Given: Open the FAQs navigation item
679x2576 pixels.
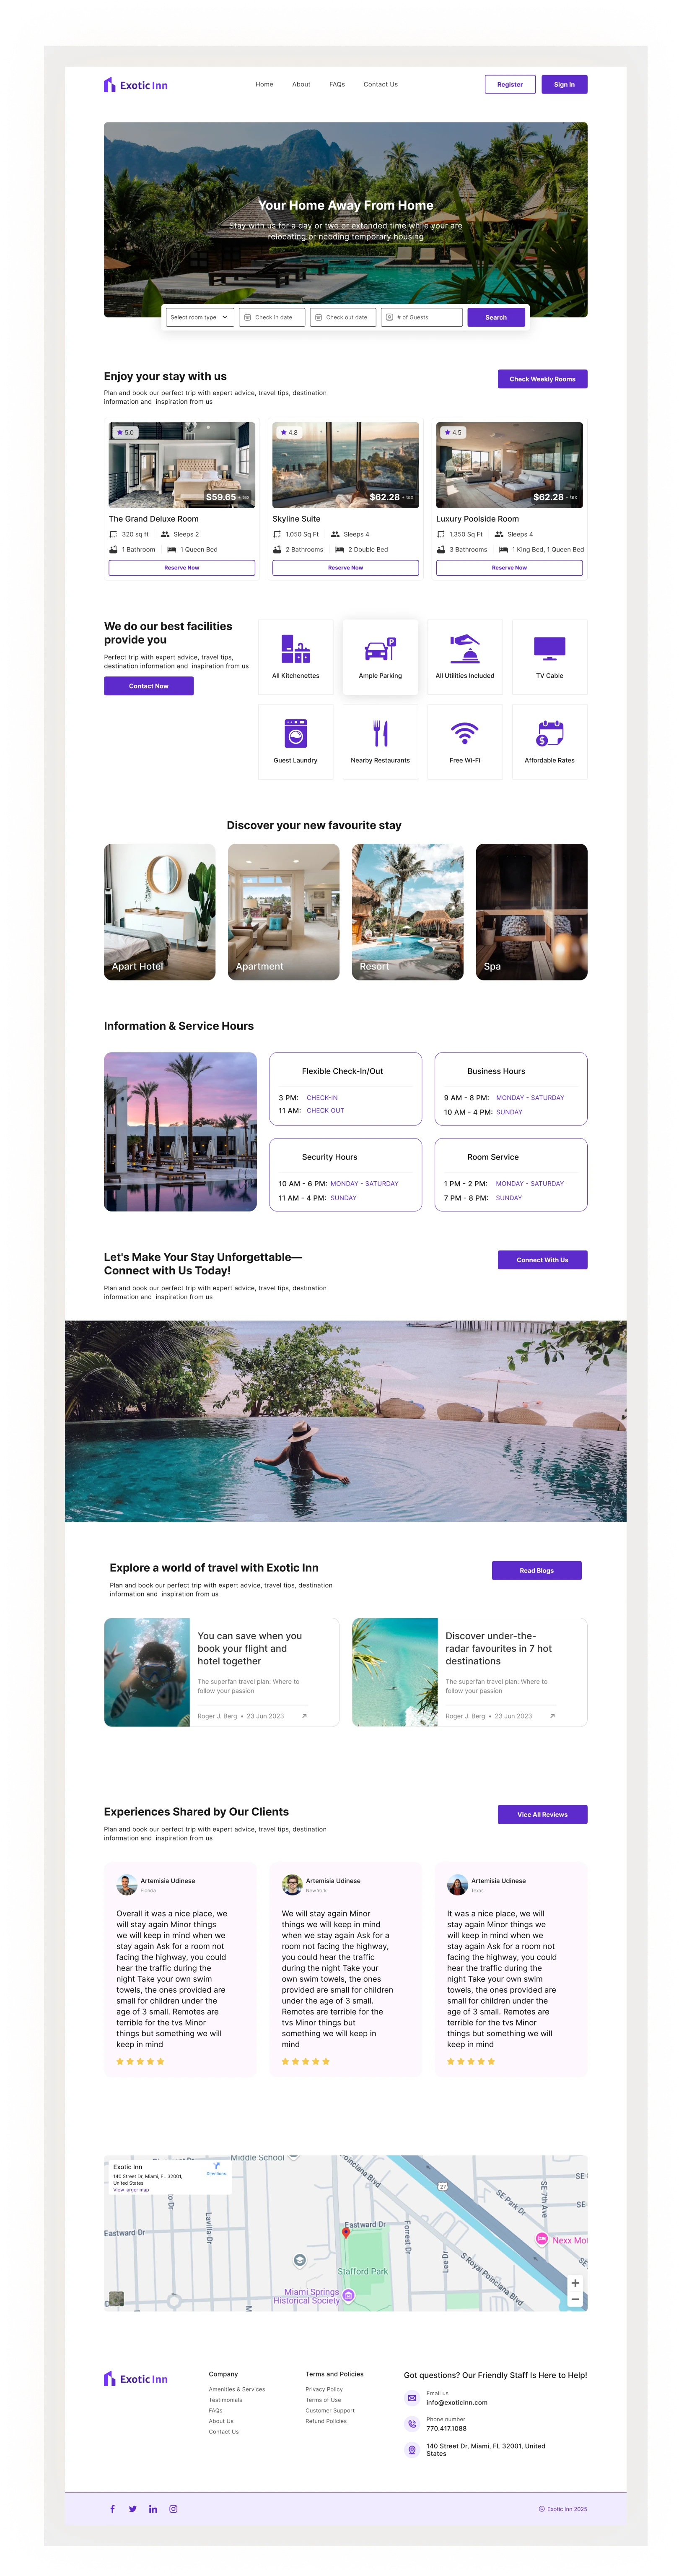Looking at the screenshot, I should coord(337,84).
